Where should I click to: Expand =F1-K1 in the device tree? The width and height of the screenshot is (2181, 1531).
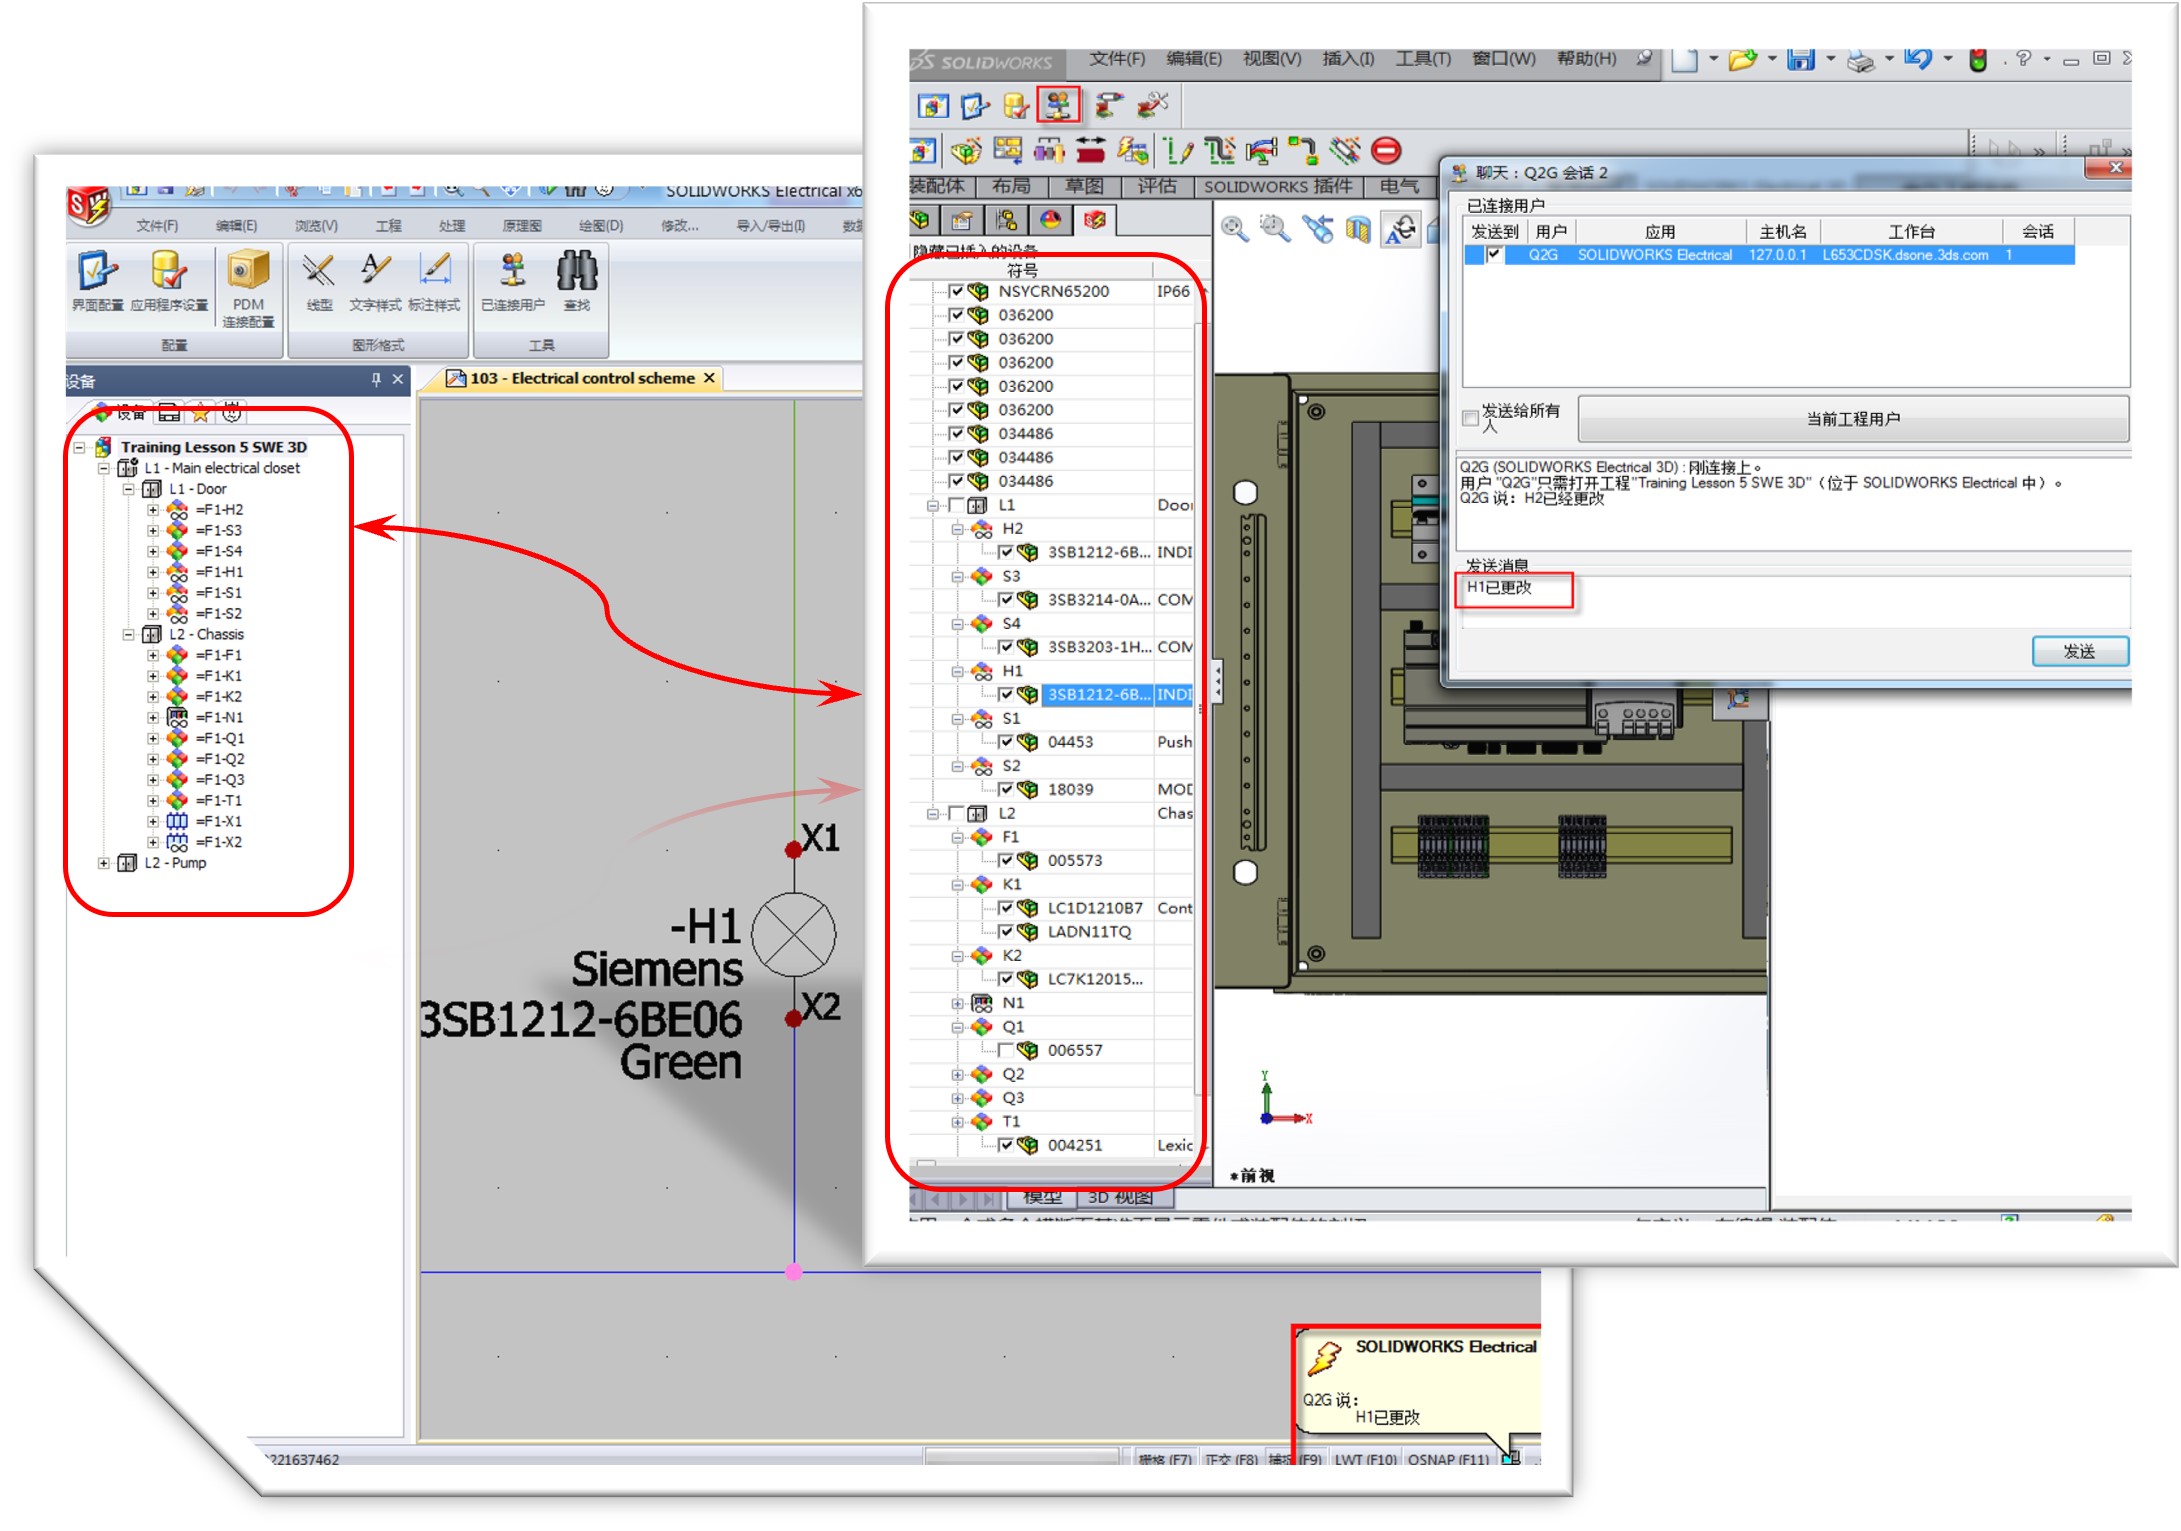153,676
